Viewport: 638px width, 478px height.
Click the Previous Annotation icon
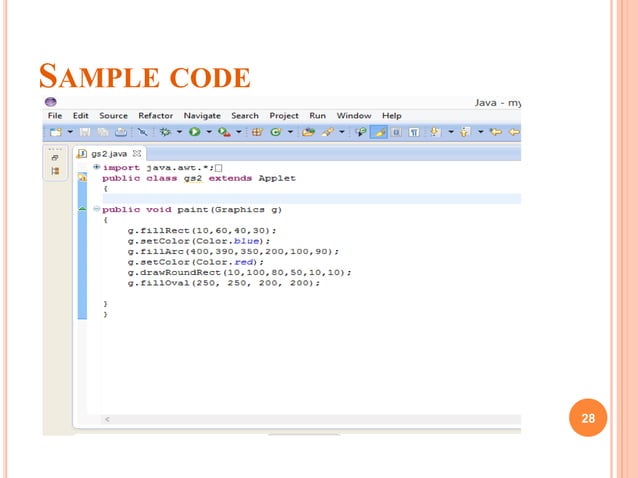(x=465, y=132)
